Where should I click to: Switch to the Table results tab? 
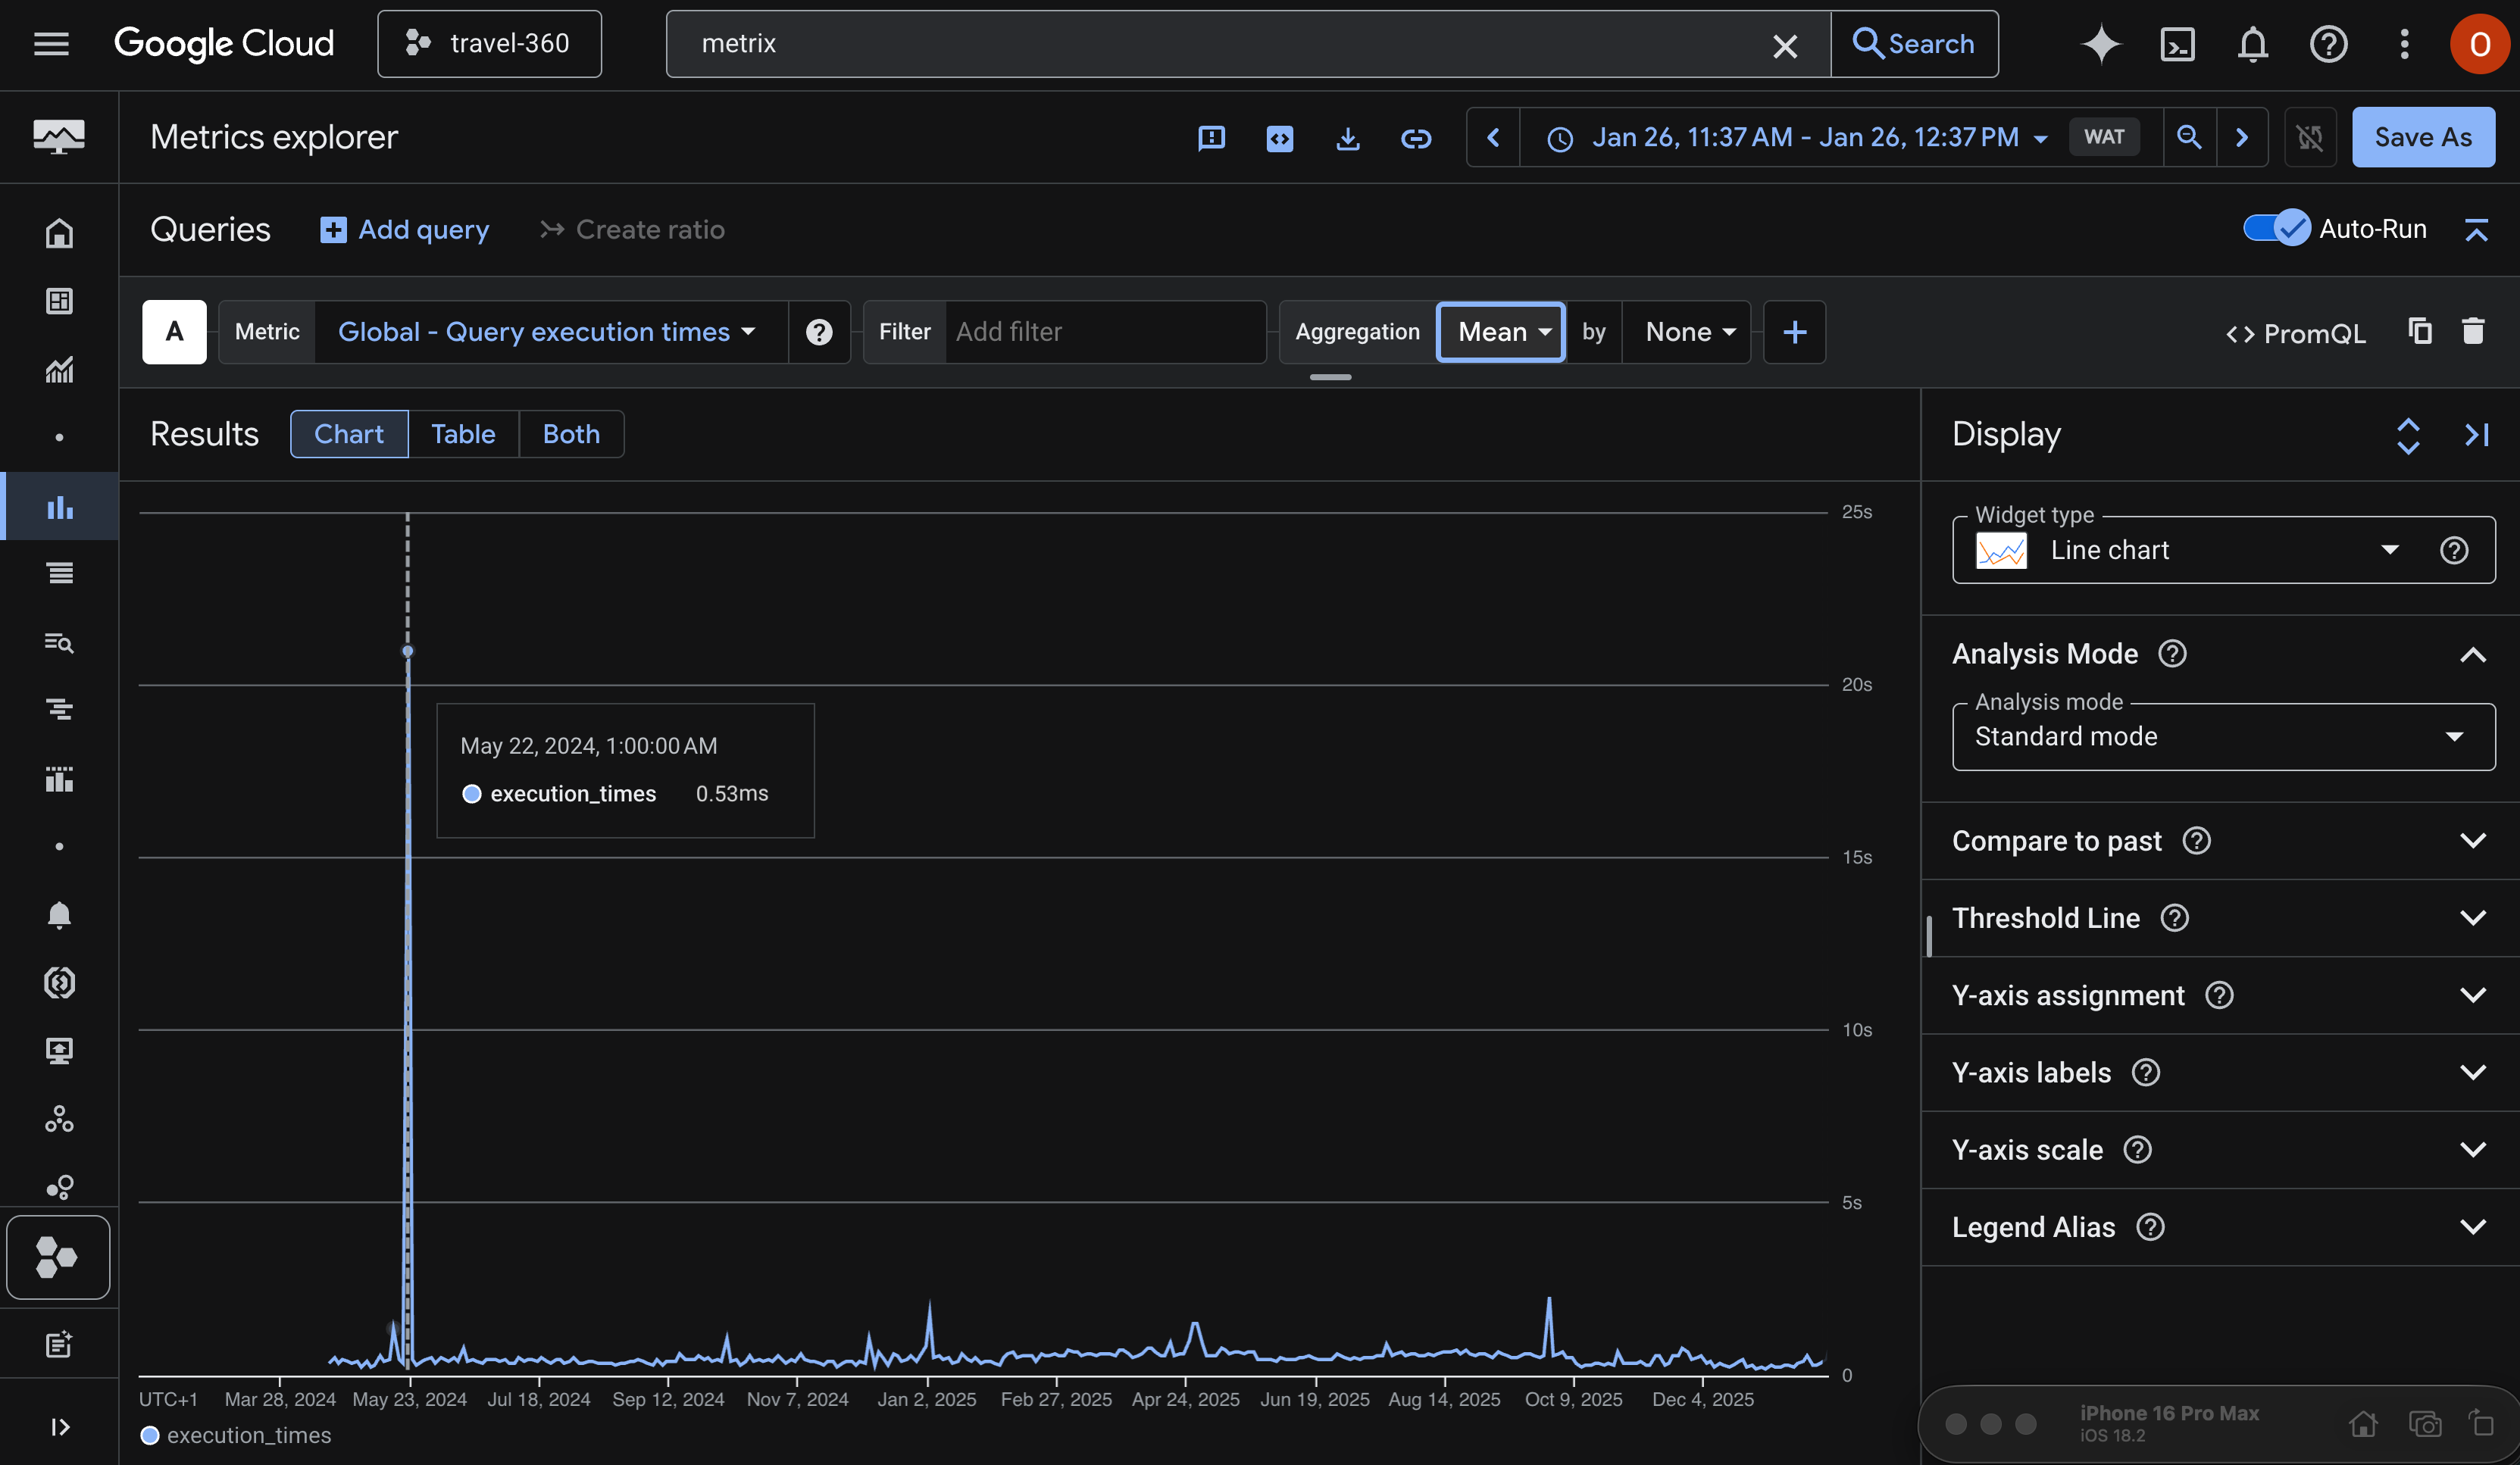tap(463, 434)
